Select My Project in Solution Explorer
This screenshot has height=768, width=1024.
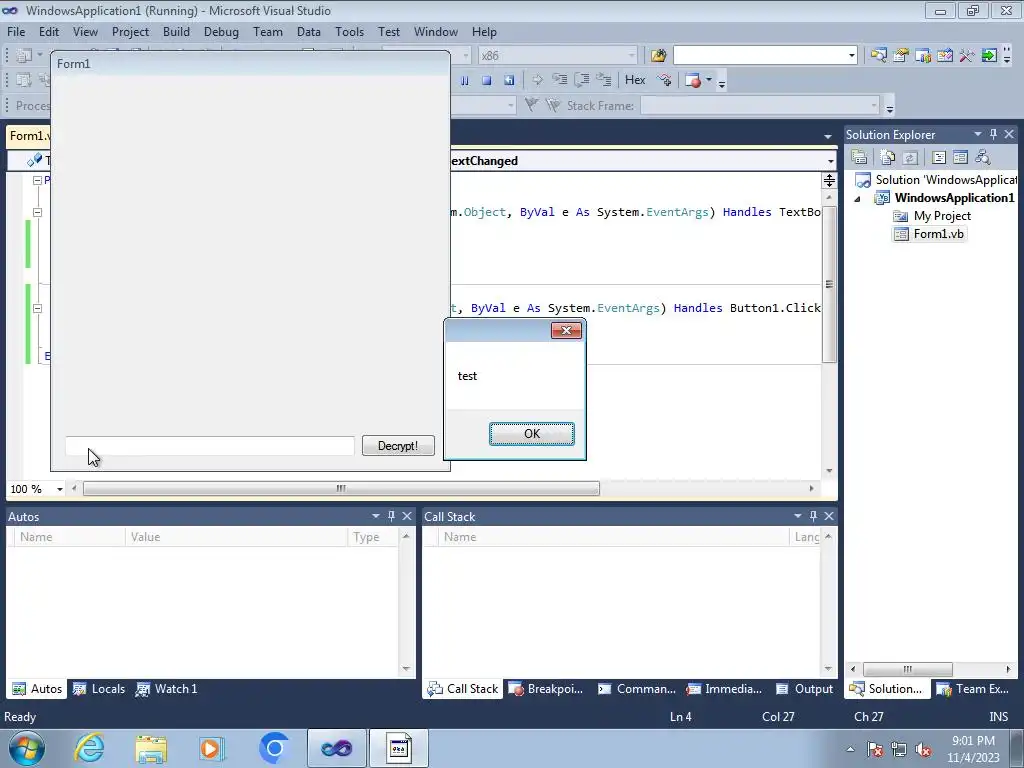point(933,216)
